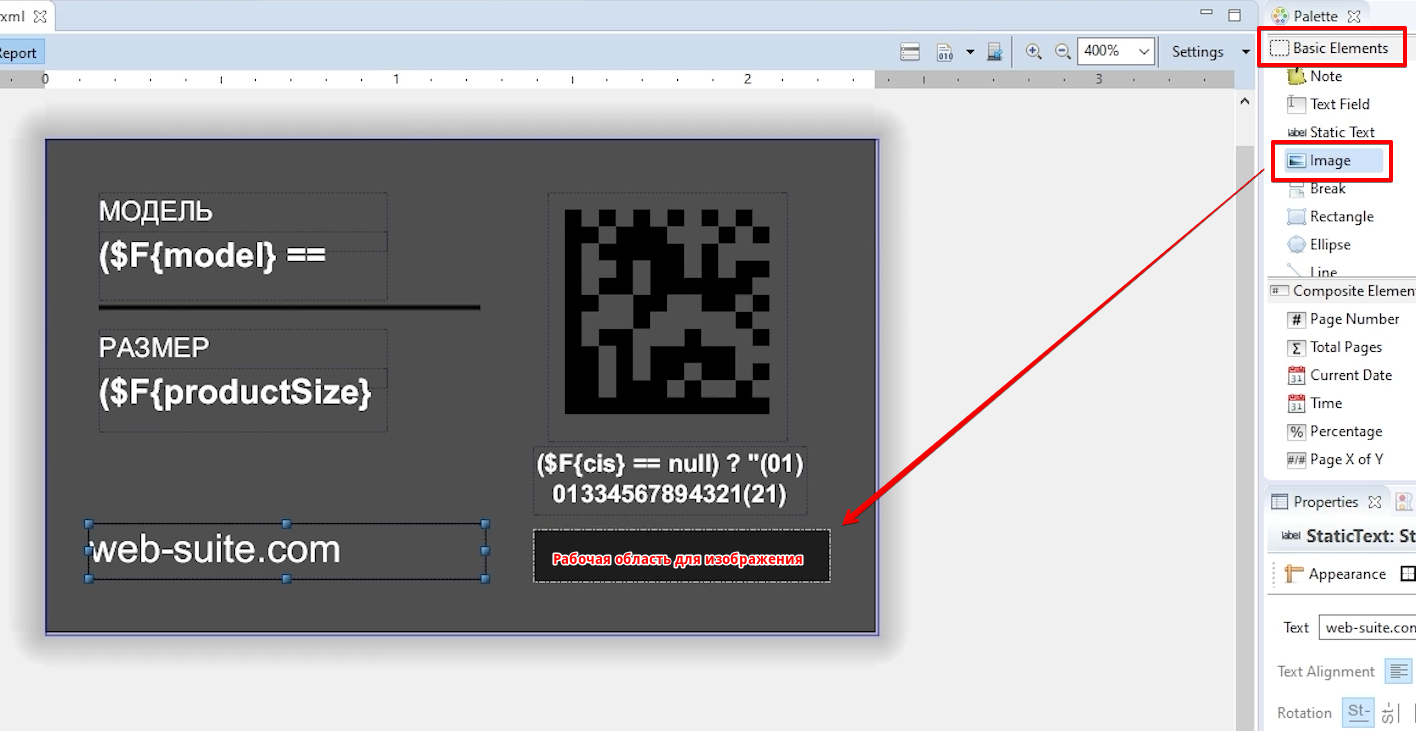Expand the Settings dropdown arrow
The width and height of the screenshot is (1416, 731).
tap(1246, 52)
